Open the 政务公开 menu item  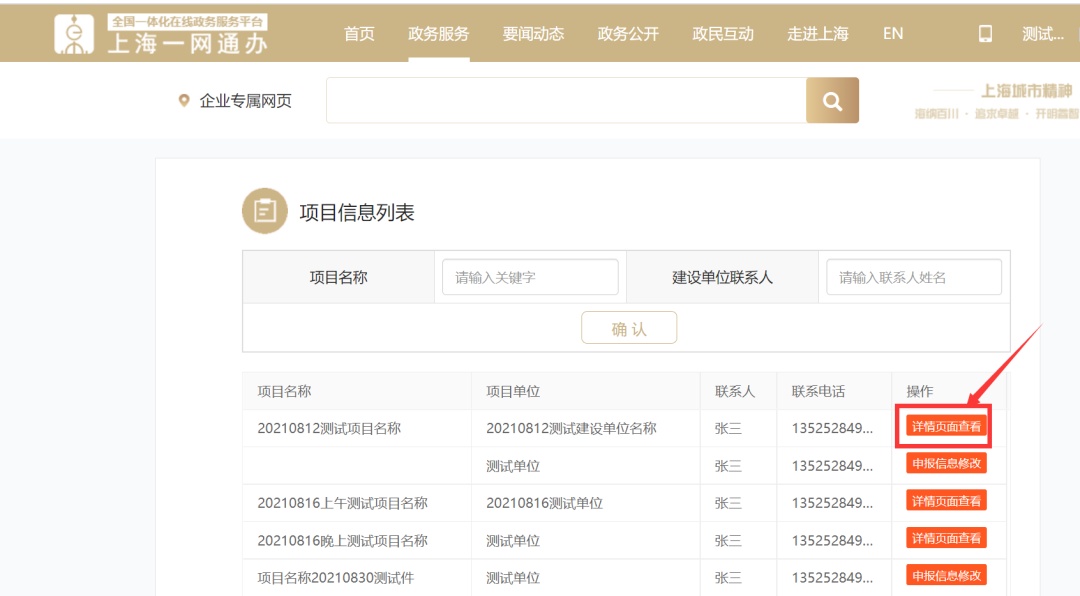(628, 33)
